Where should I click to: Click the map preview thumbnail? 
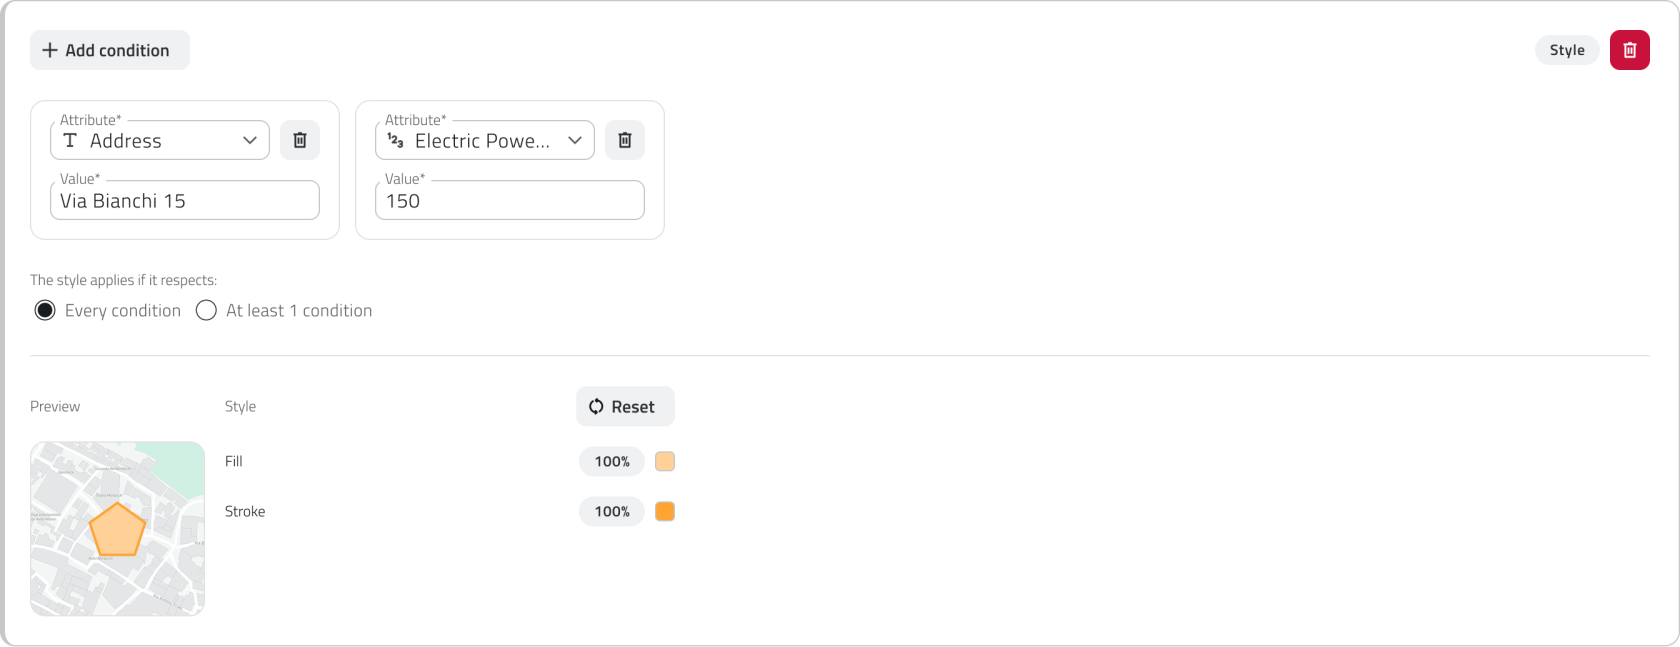click(x=117, y=528)
